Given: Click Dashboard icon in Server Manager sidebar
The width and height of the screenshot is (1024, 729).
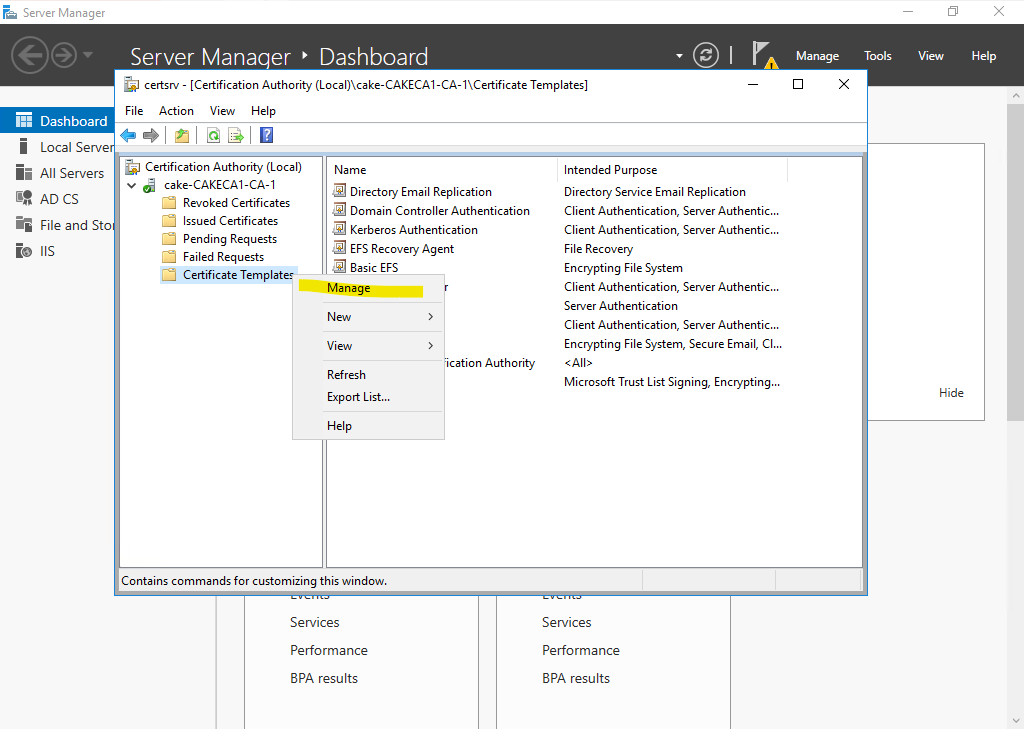Looking at the screenshot, I should click(24, 120).
